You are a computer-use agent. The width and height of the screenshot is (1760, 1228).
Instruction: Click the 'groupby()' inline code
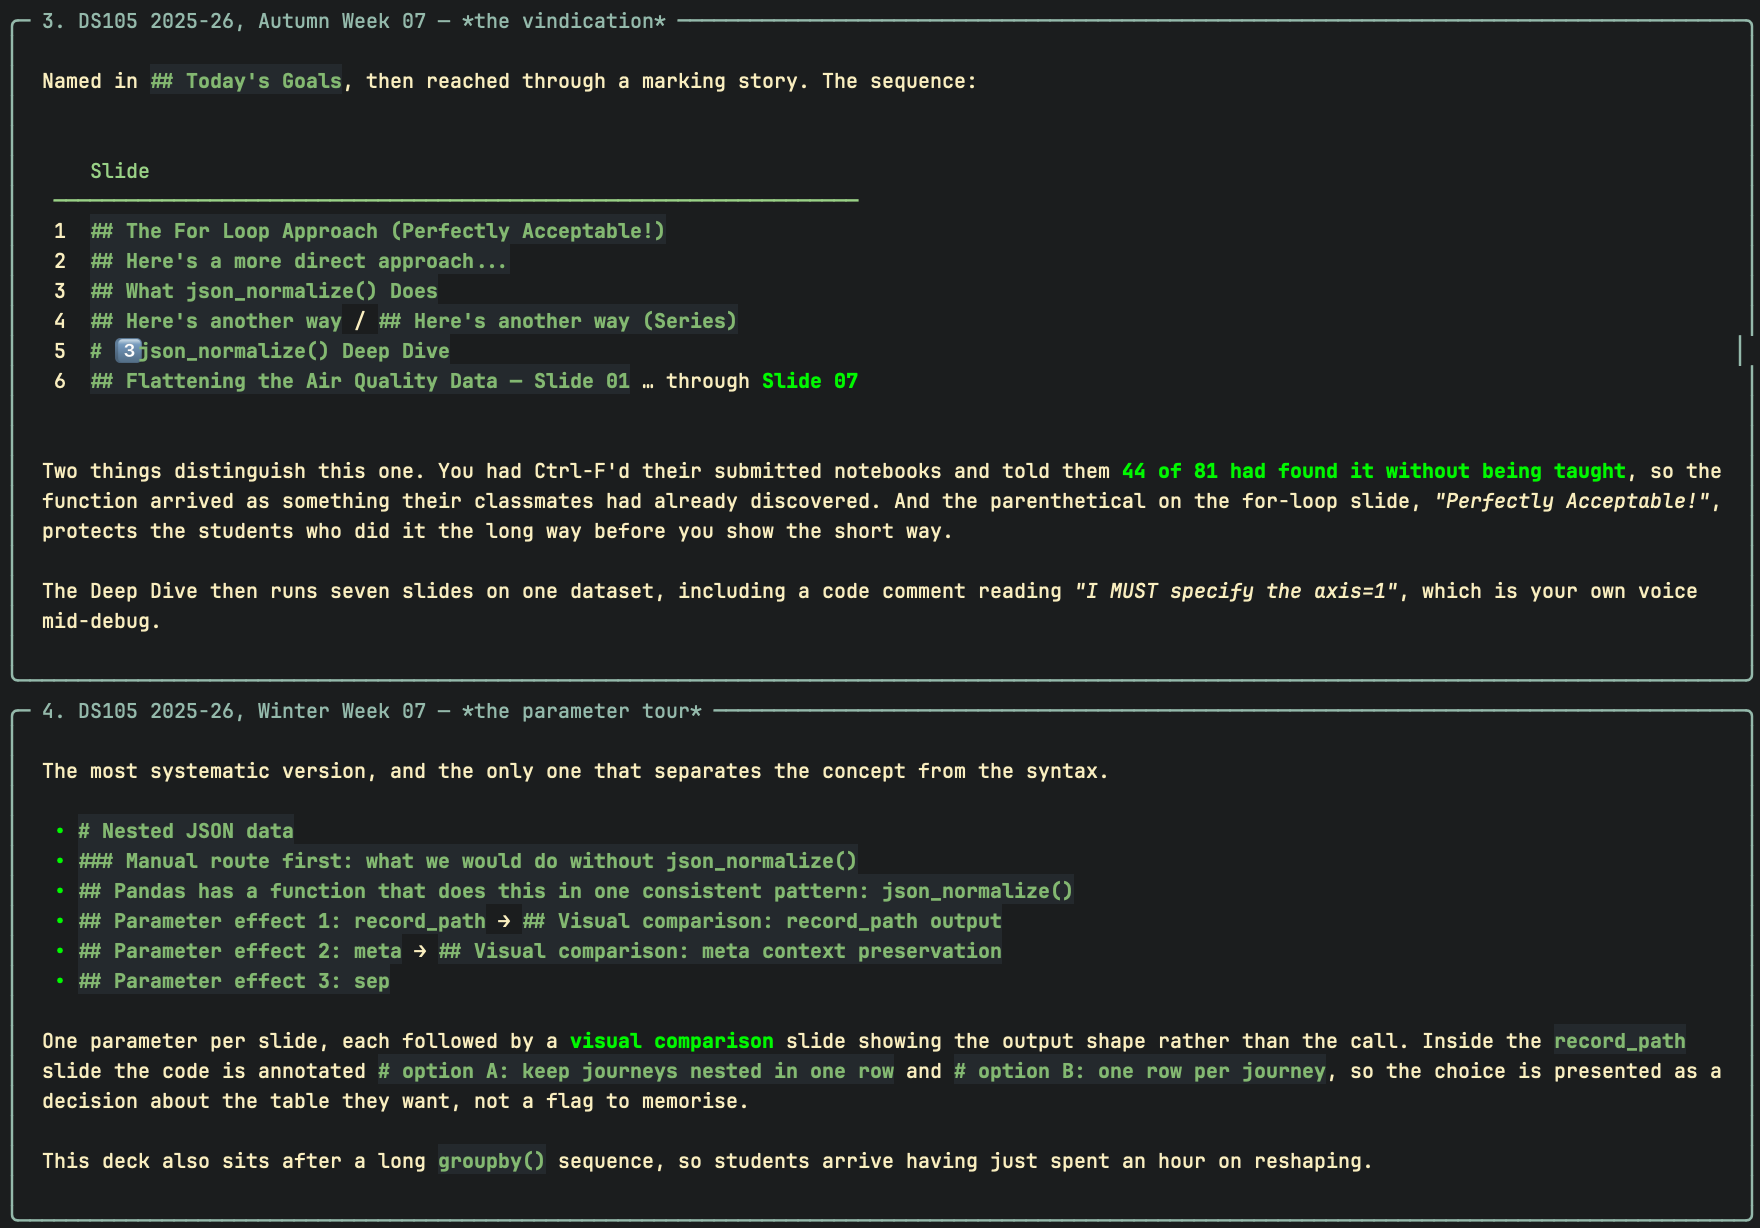[x=492, y=1161]
